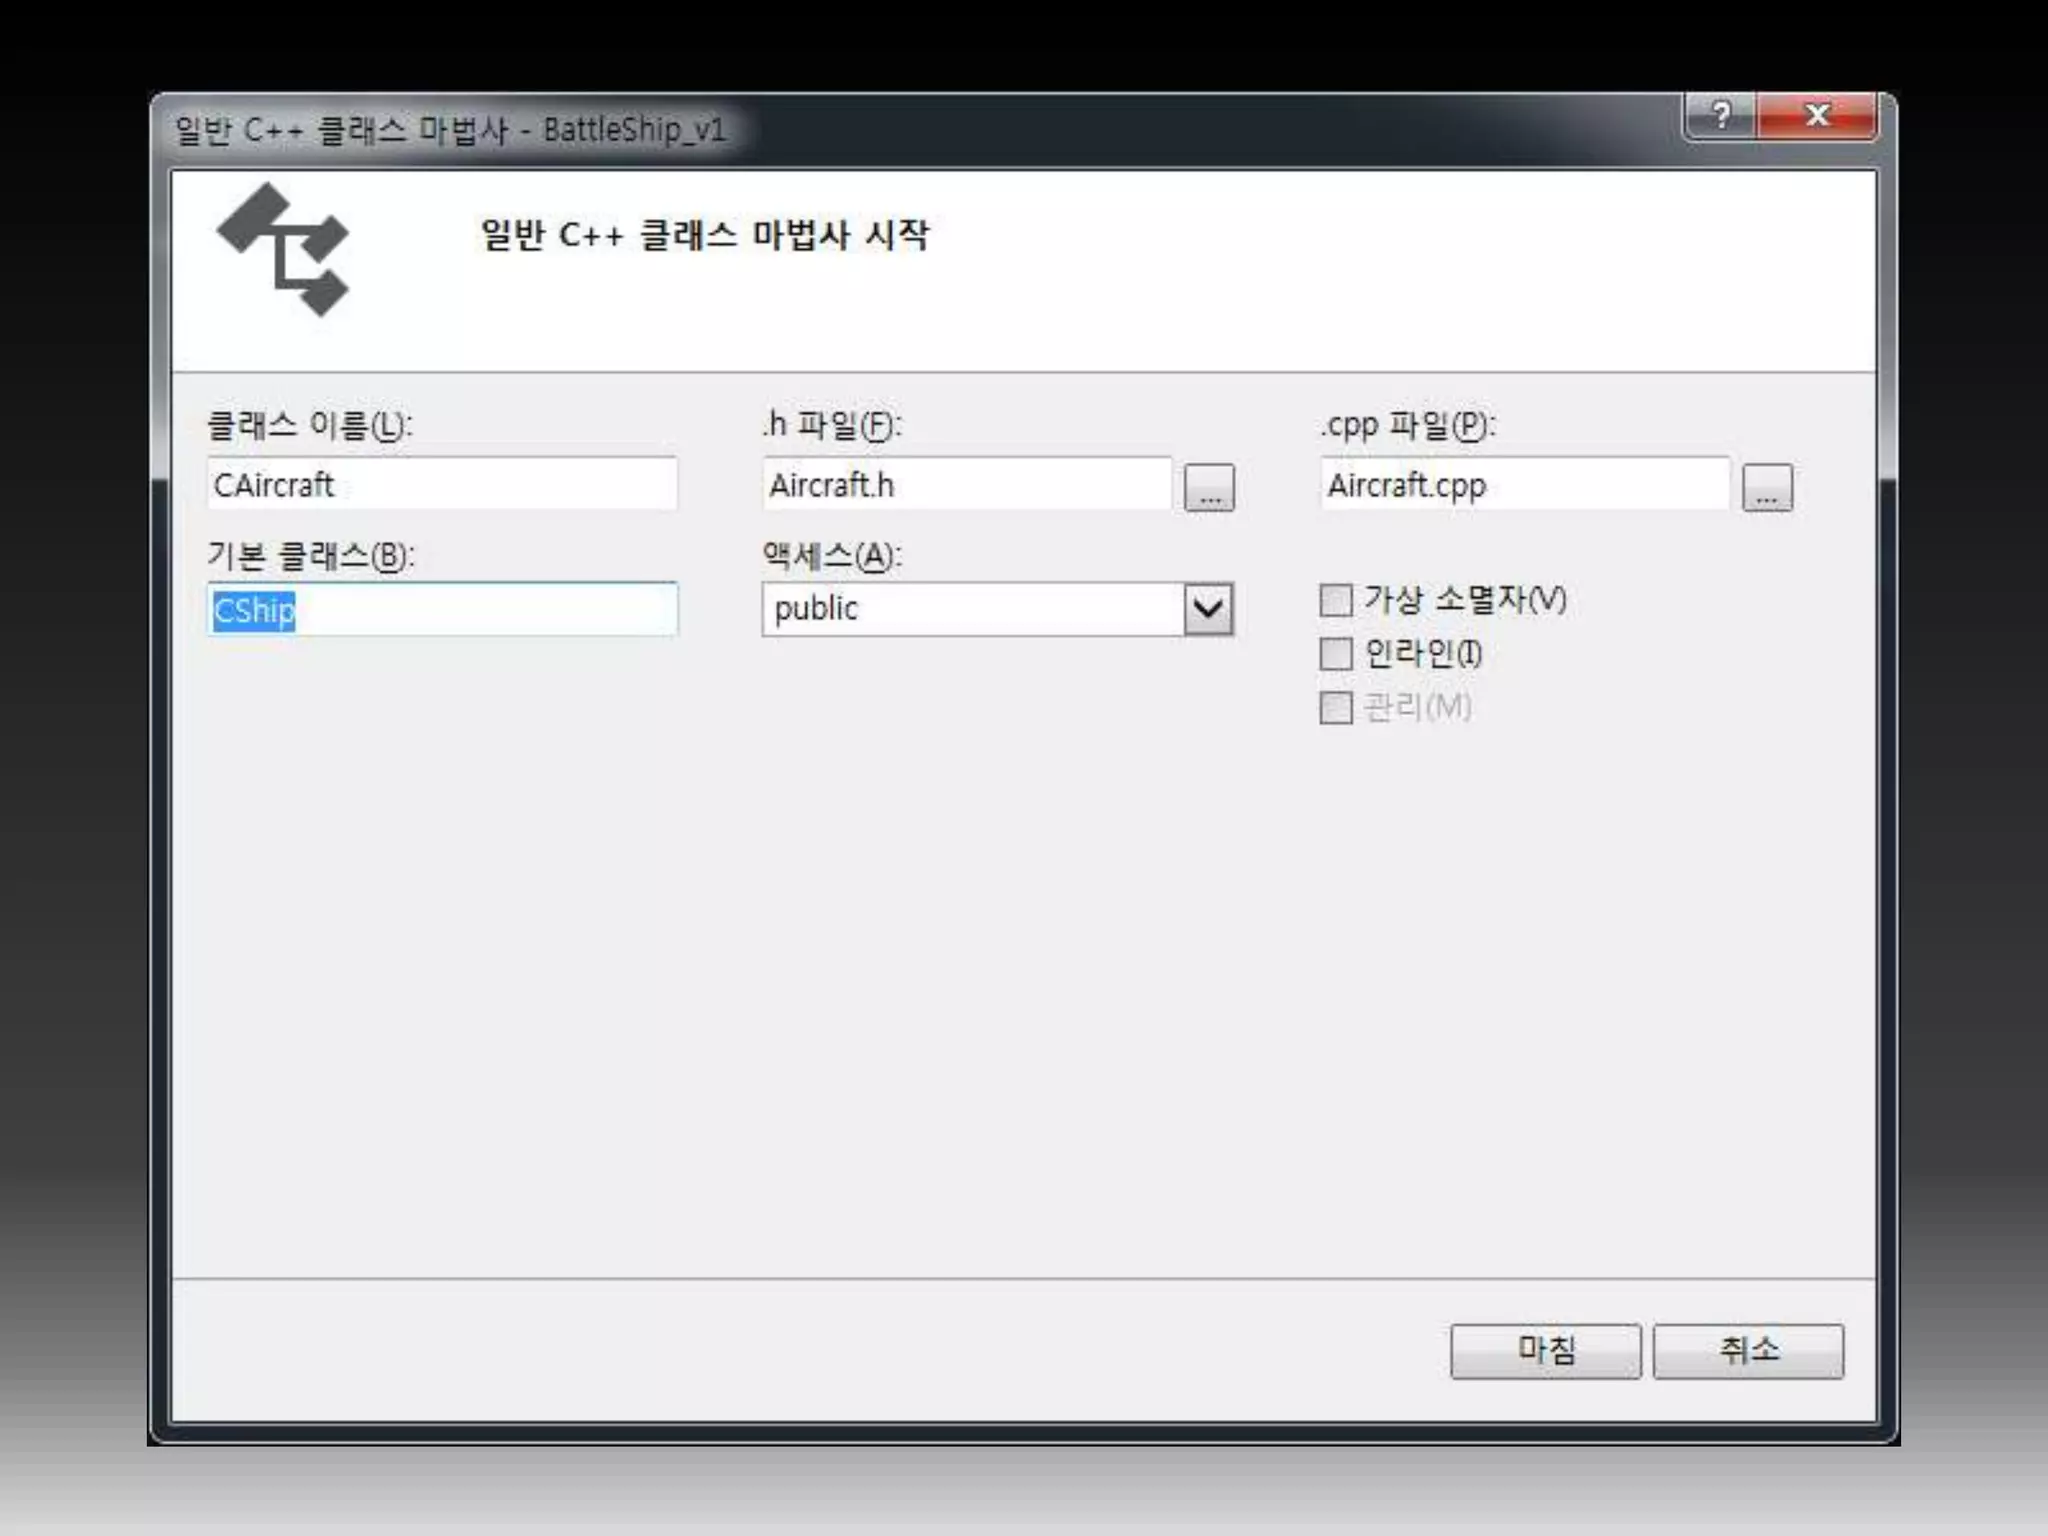The width and height of the screenshot is (2048, 1536).
Task: Click the class wizard logo icon
Action: point(284,250)
